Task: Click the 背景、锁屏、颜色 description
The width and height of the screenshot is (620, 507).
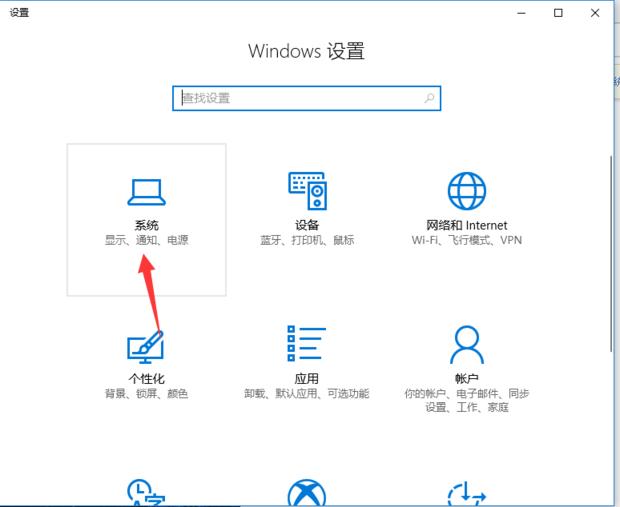Action: pyautogui.click(x=146, y=393)
